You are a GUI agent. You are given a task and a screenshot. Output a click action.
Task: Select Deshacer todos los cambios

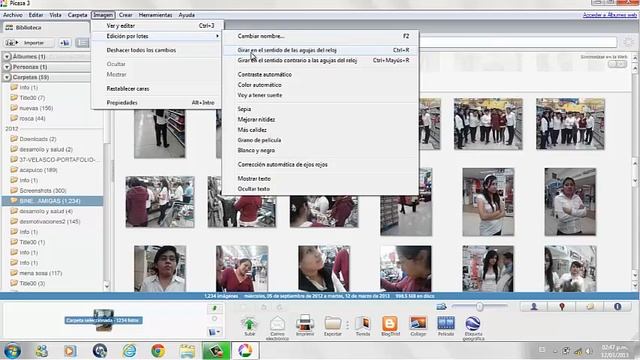[157, 50]
